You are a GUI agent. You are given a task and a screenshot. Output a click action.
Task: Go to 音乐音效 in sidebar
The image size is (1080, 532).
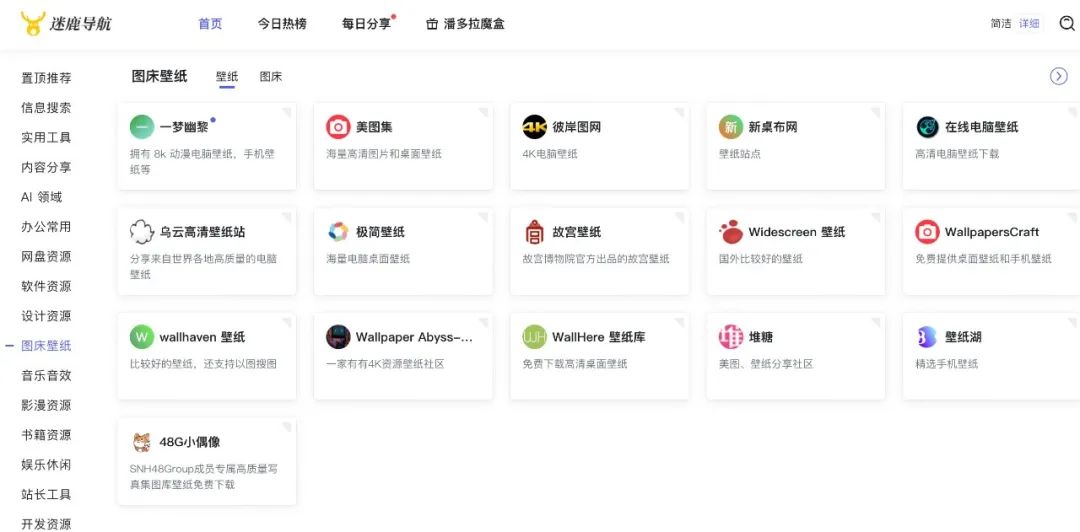click(x=46, y=376)
